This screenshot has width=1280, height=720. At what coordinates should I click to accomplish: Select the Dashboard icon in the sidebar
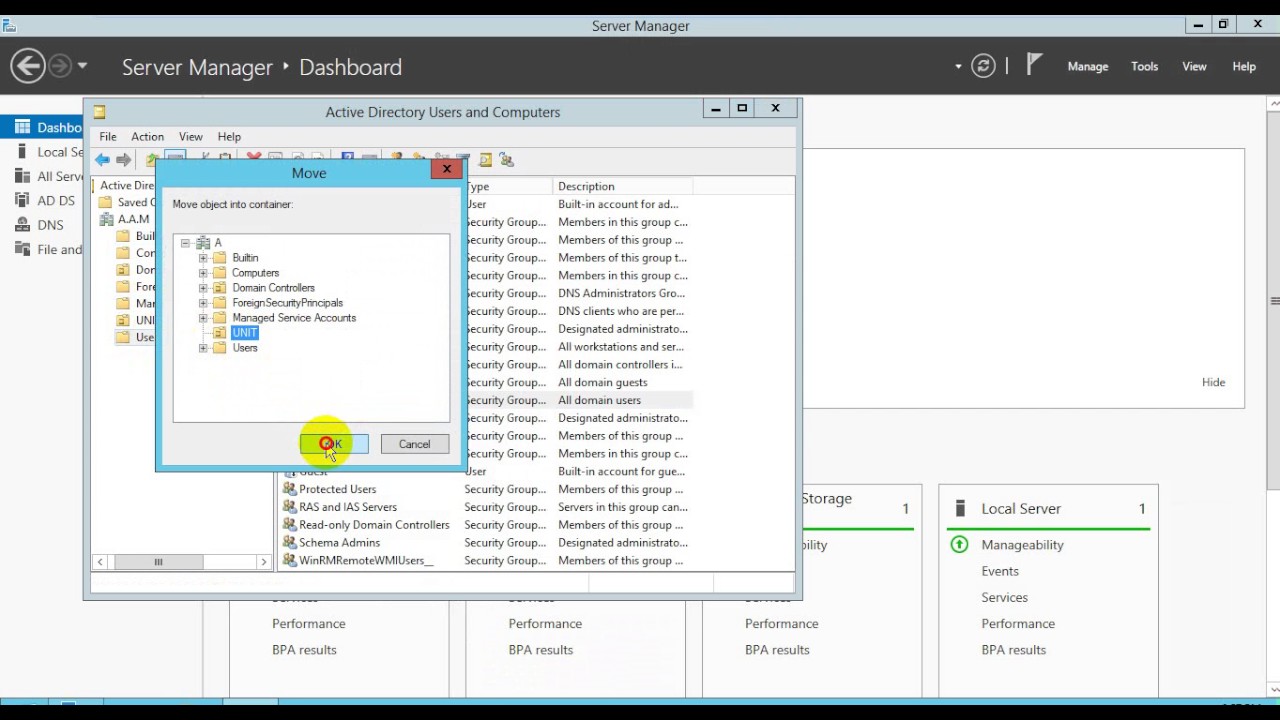pyautogui.click(x=22, y=127)
